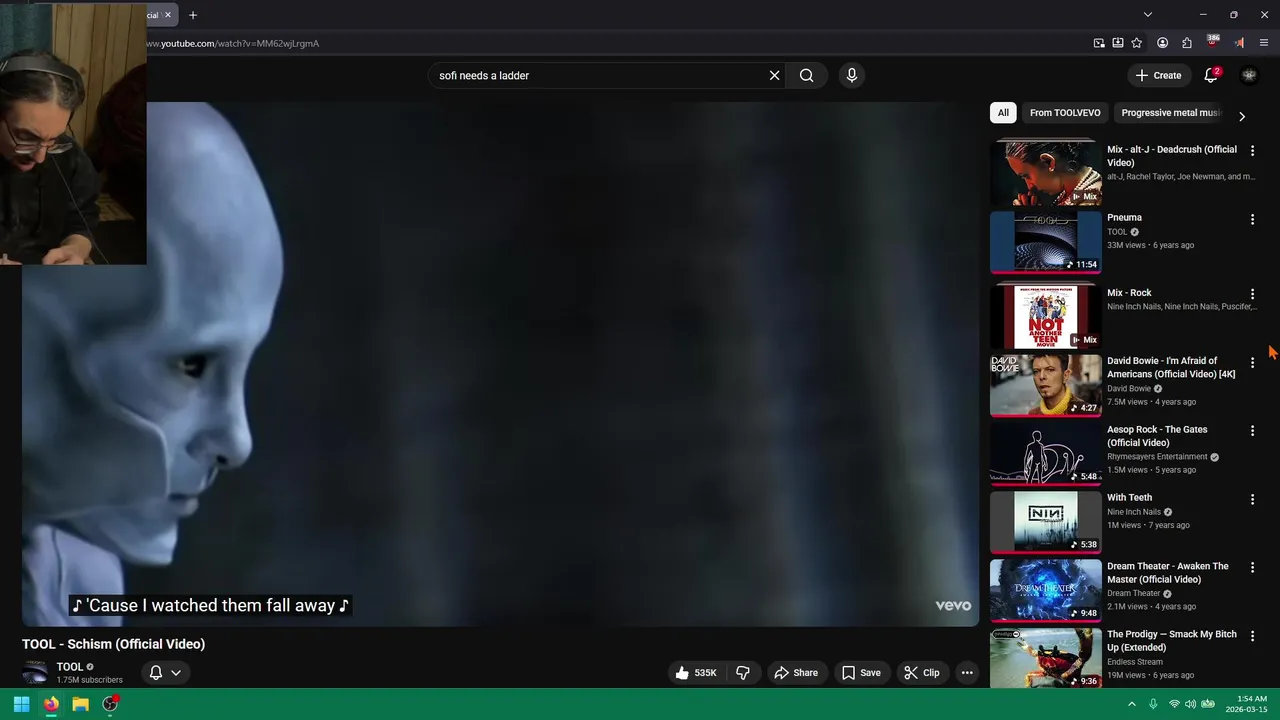The width and height of the screenshot is (1280, 720).
Task: Show hidden system tray icons chevron
Action: [x=1132, y=704]
